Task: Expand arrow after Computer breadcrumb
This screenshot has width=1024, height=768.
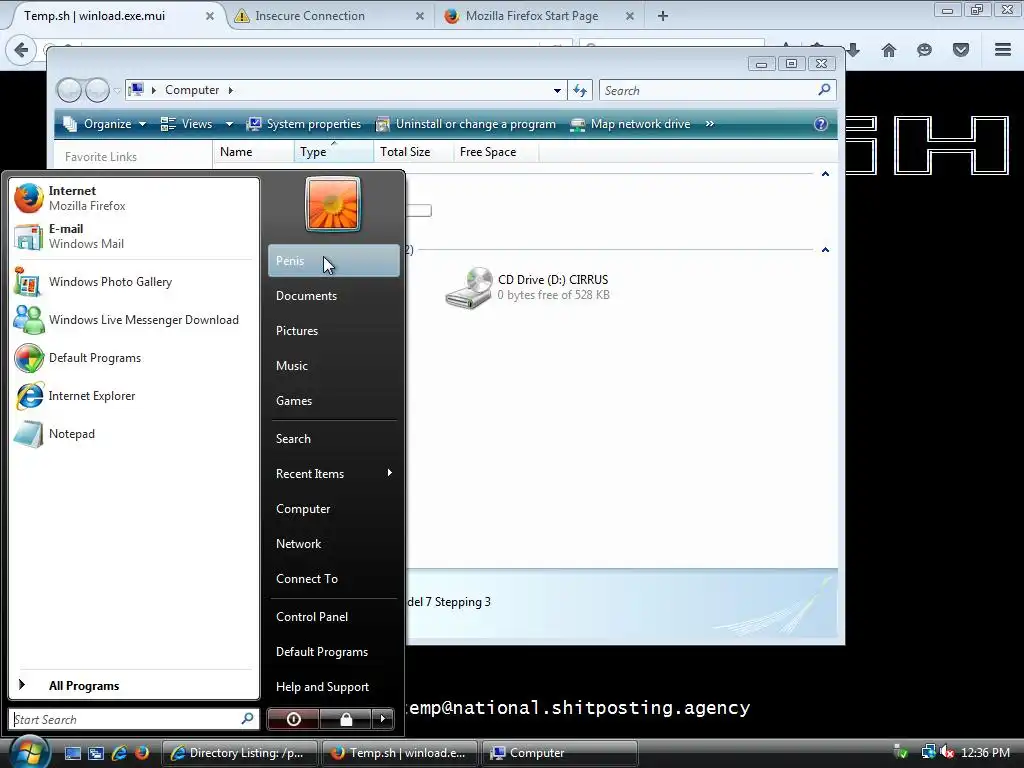Action: (231, 90)
